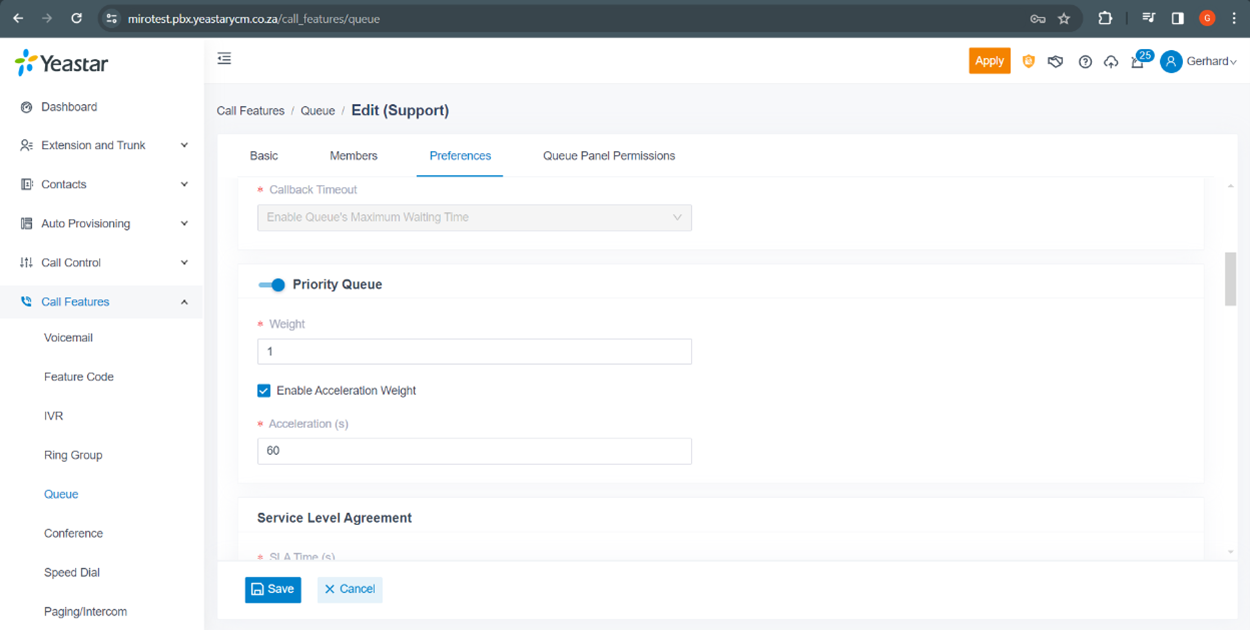Open the Gerhard user account menu

[x=1199, y=61]
